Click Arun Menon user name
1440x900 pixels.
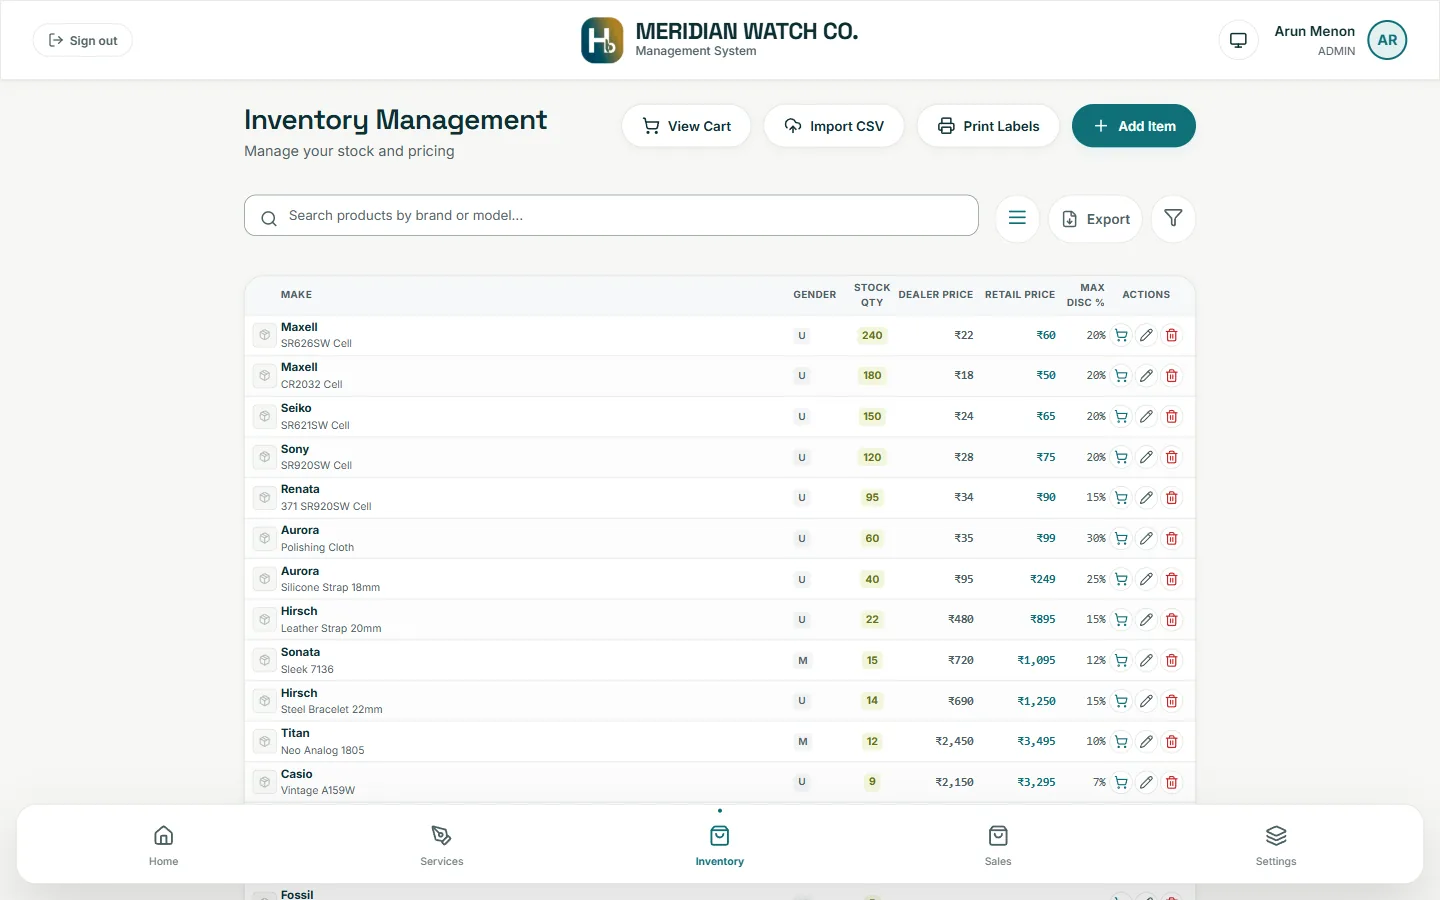(x=1315, y=31)
